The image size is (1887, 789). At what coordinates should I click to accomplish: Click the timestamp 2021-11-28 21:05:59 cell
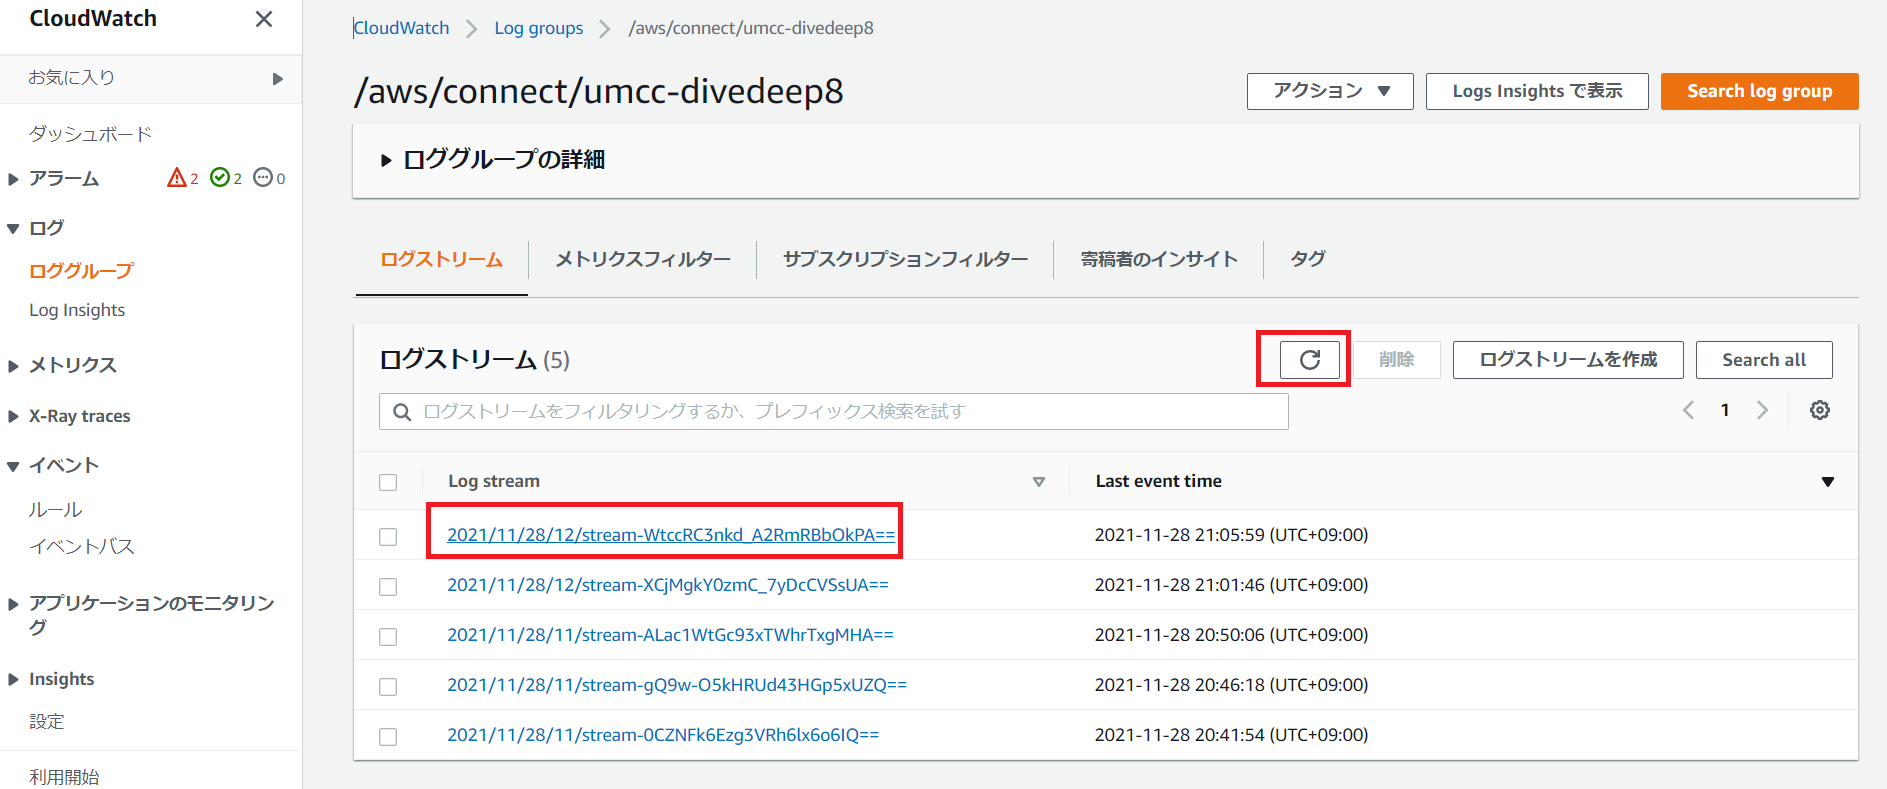[x=1231, y=535]
